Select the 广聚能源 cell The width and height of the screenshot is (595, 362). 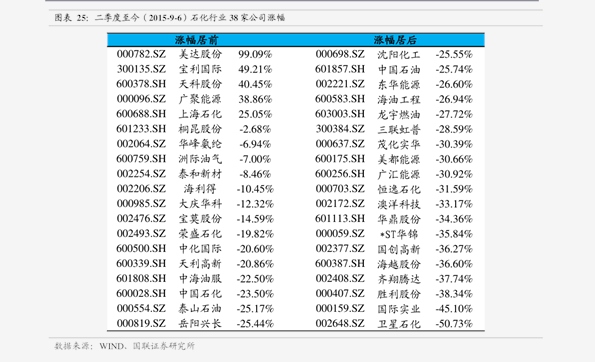(x=200, y=99)
